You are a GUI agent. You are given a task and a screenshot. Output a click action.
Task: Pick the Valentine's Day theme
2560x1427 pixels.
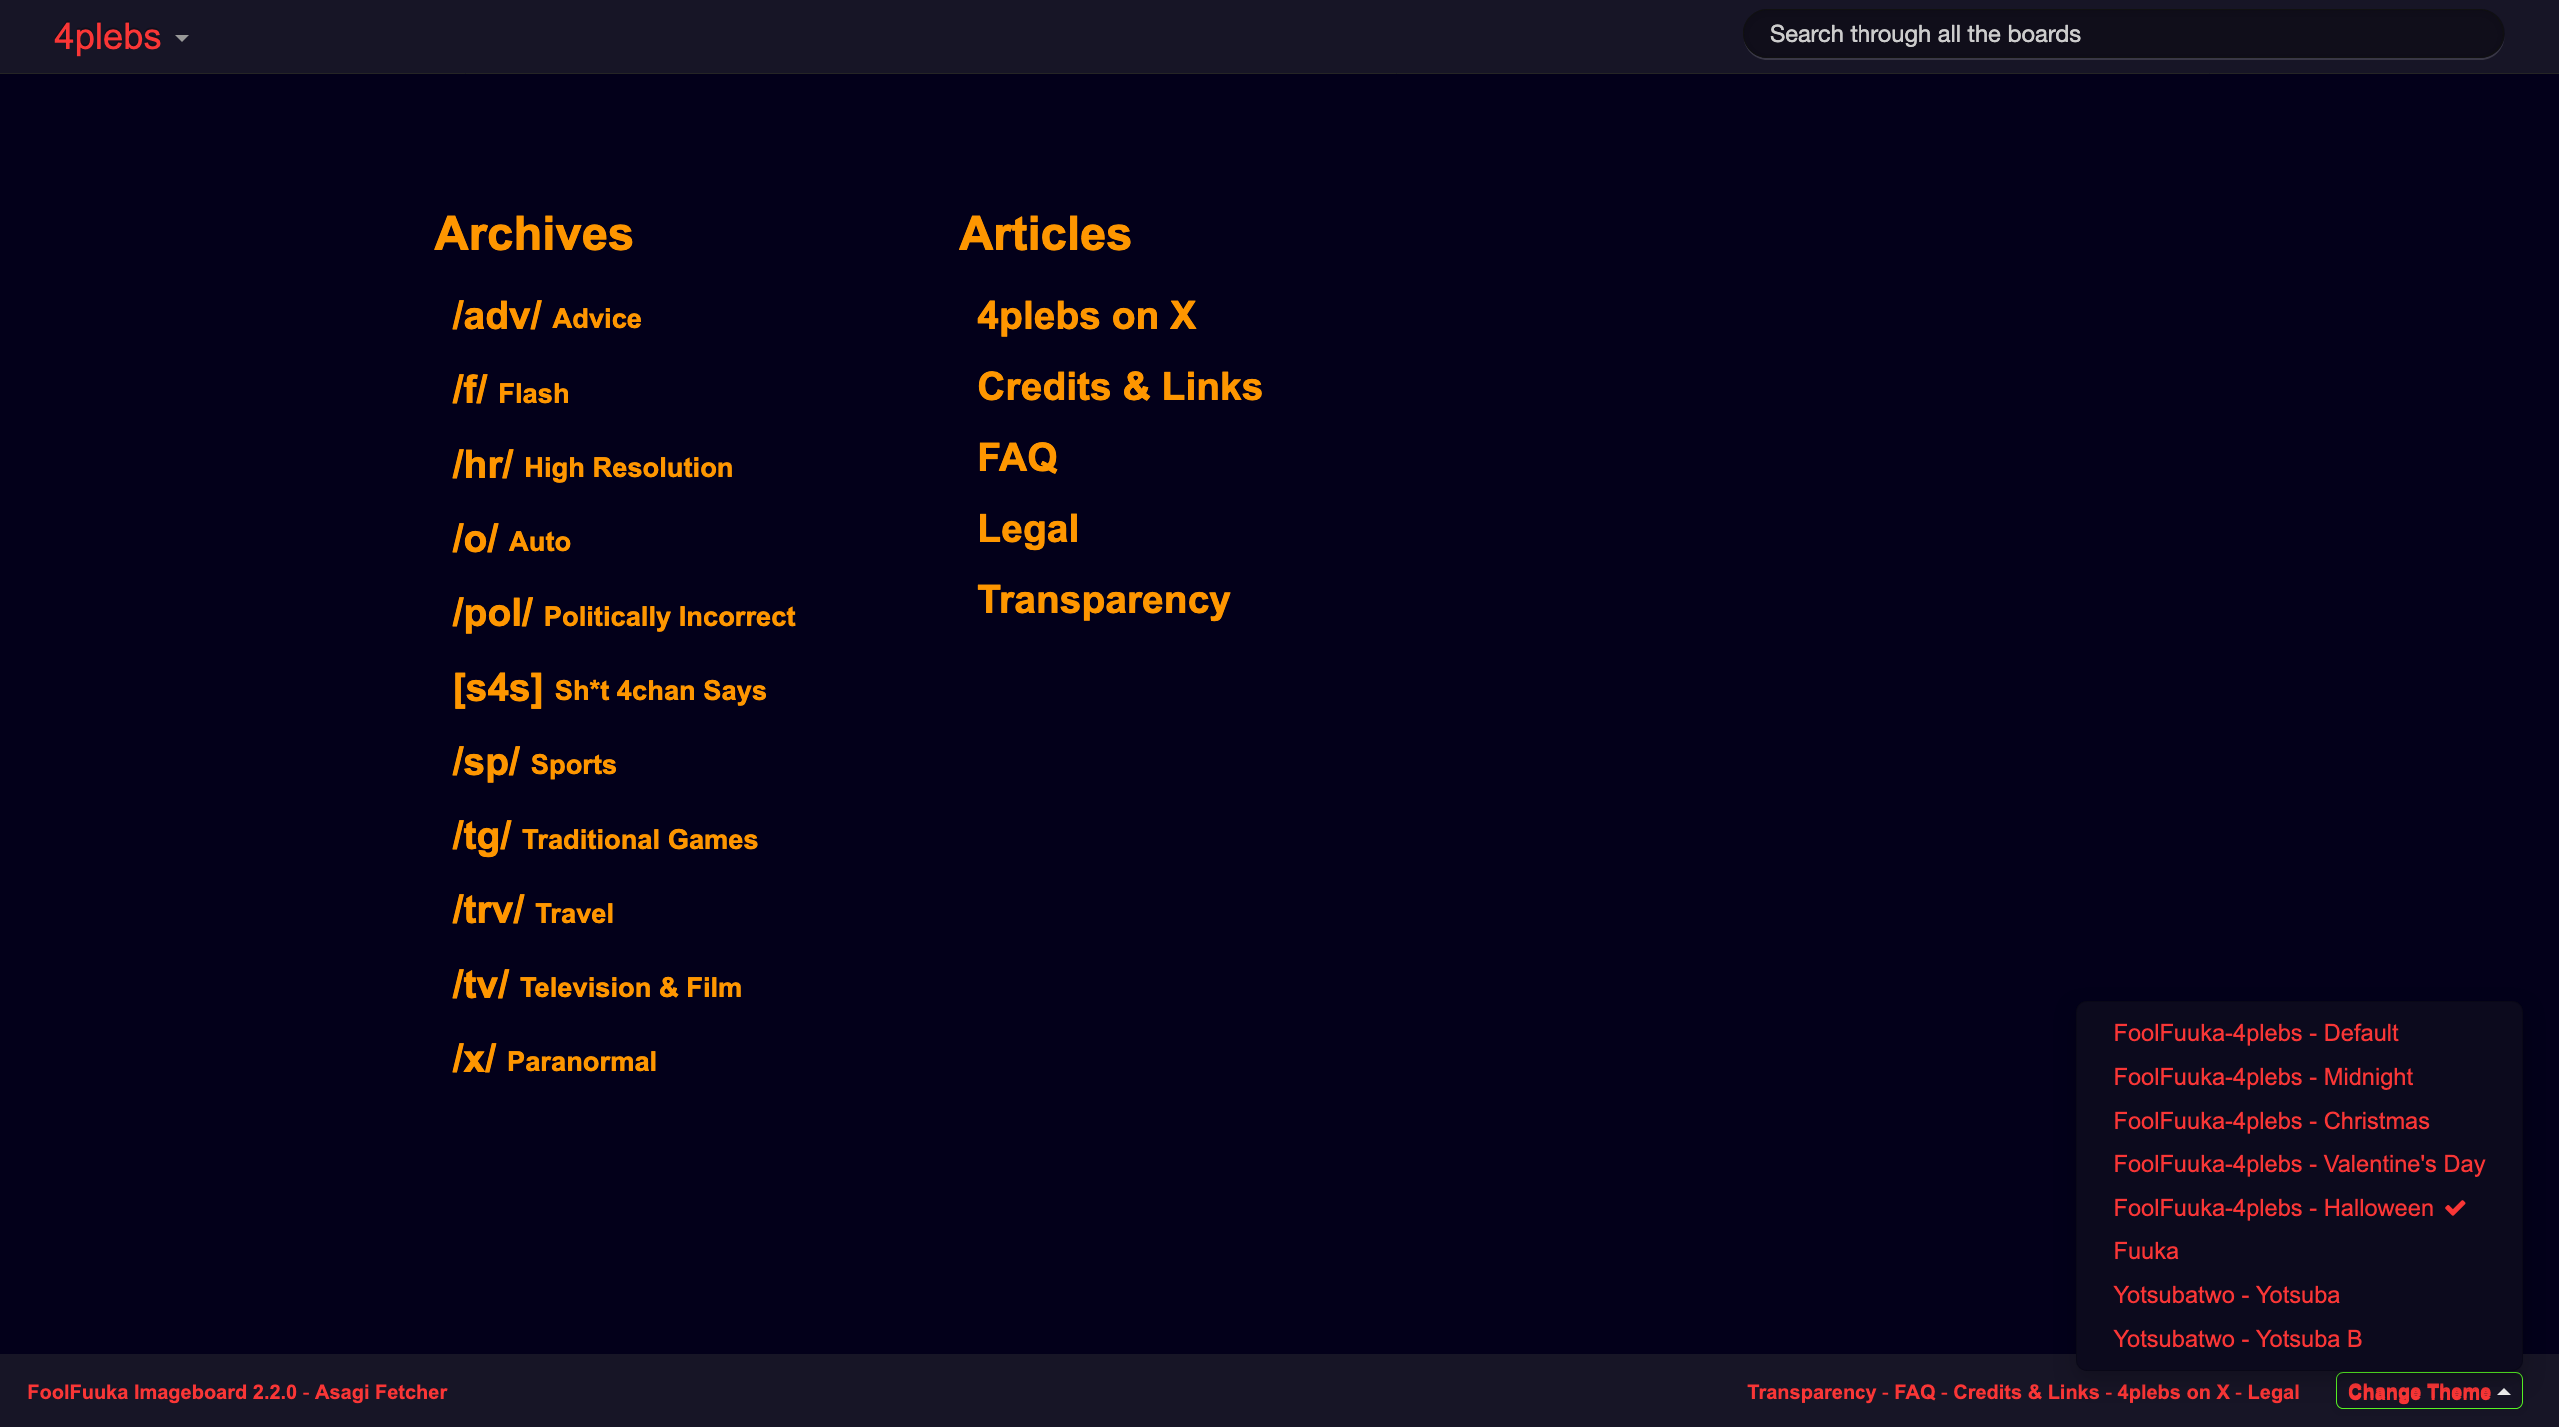[2298, 1164]
